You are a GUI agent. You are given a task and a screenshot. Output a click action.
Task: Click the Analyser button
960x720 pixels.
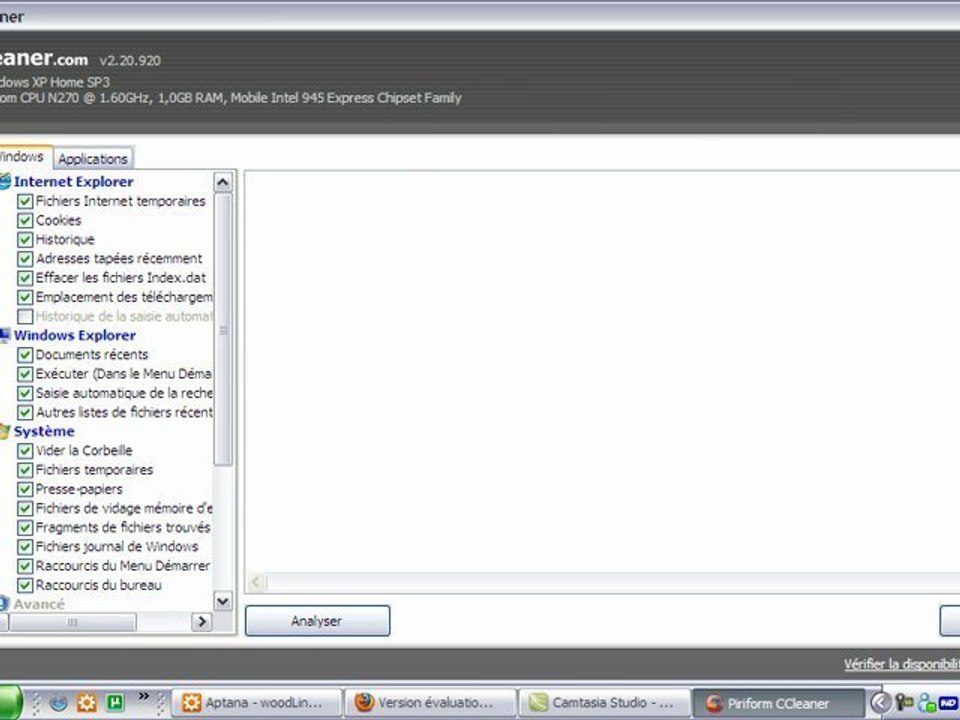317,621
